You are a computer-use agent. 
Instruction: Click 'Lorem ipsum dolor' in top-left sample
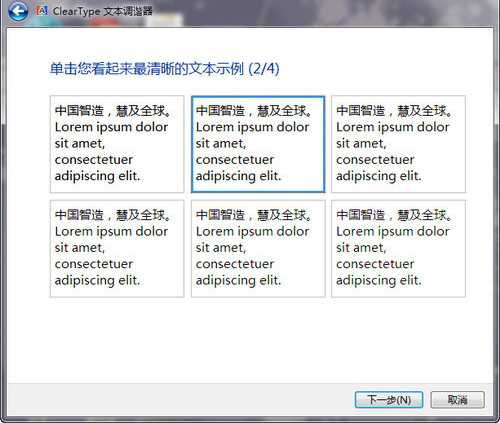point(111,127)
